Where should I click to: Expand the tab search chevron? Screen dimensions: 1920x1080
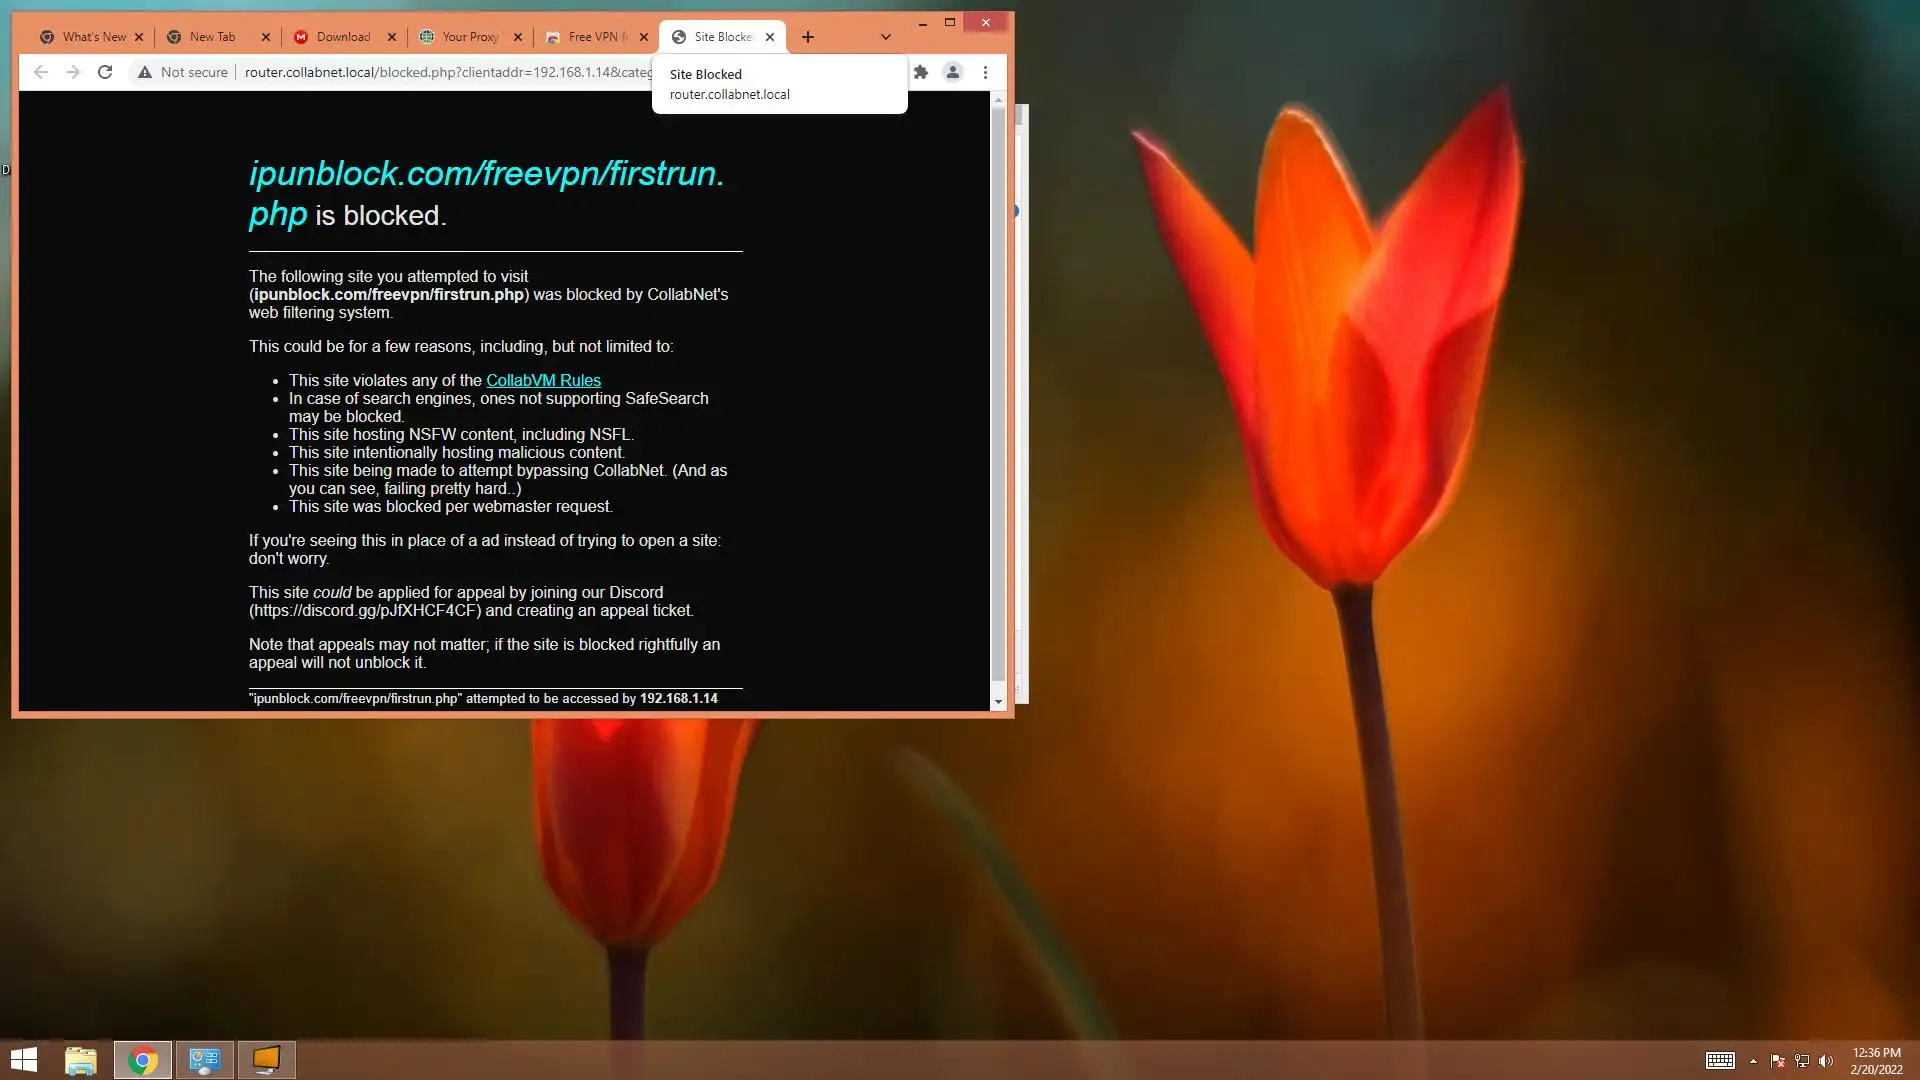[x=885, y=37]
